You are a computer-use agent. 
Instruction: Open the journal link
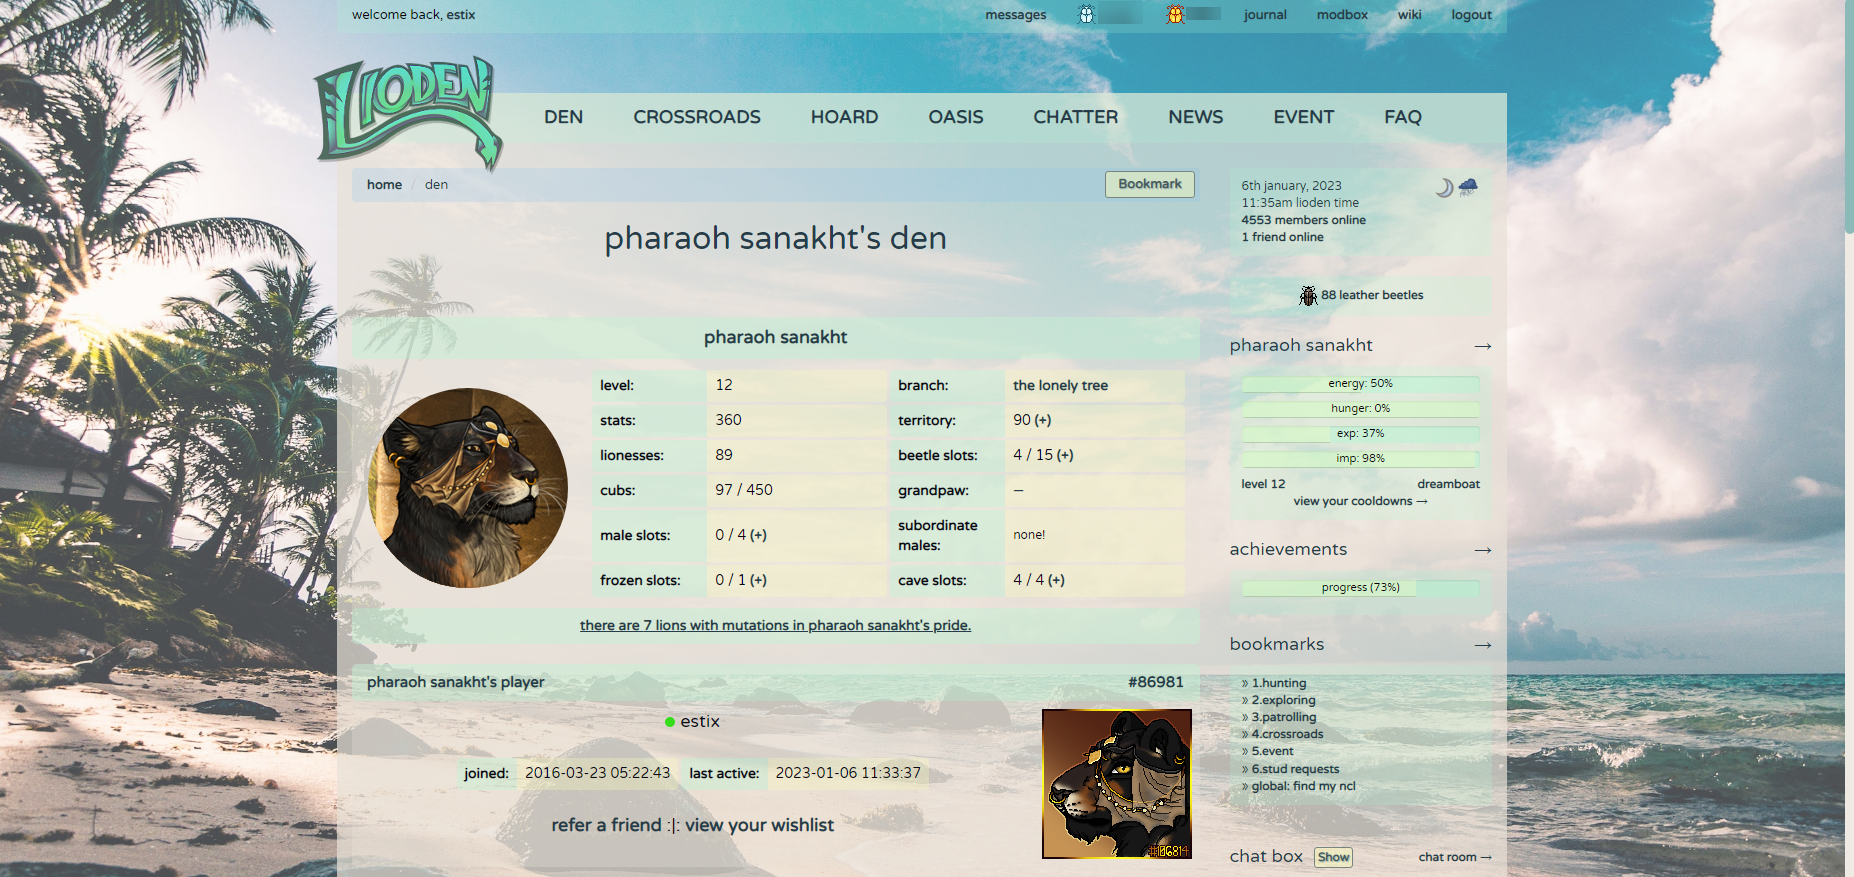pos(1265,15)
